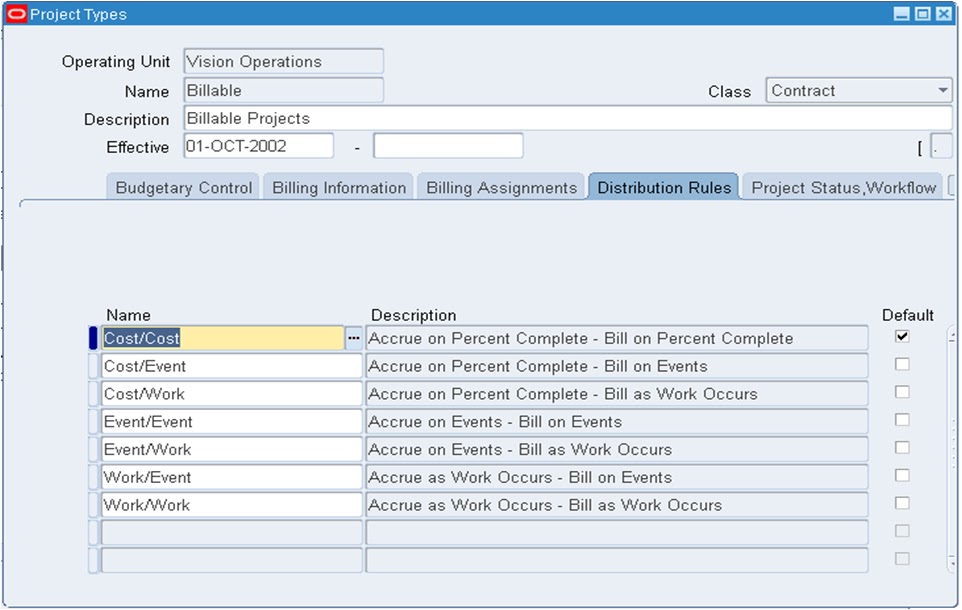
Task: Click record selector beside Cost/Work row
Action: pos(92,394)
